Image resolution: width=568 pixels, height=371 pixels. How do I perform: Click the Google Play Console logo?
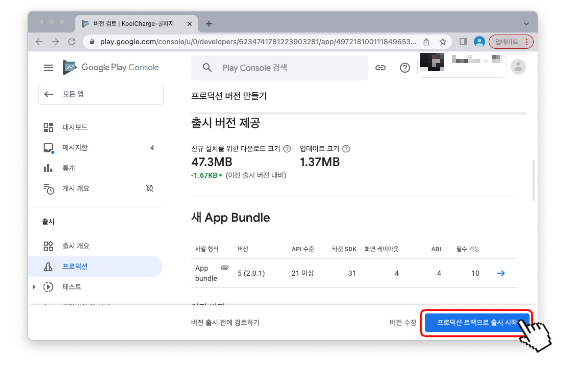coord(111,67)
